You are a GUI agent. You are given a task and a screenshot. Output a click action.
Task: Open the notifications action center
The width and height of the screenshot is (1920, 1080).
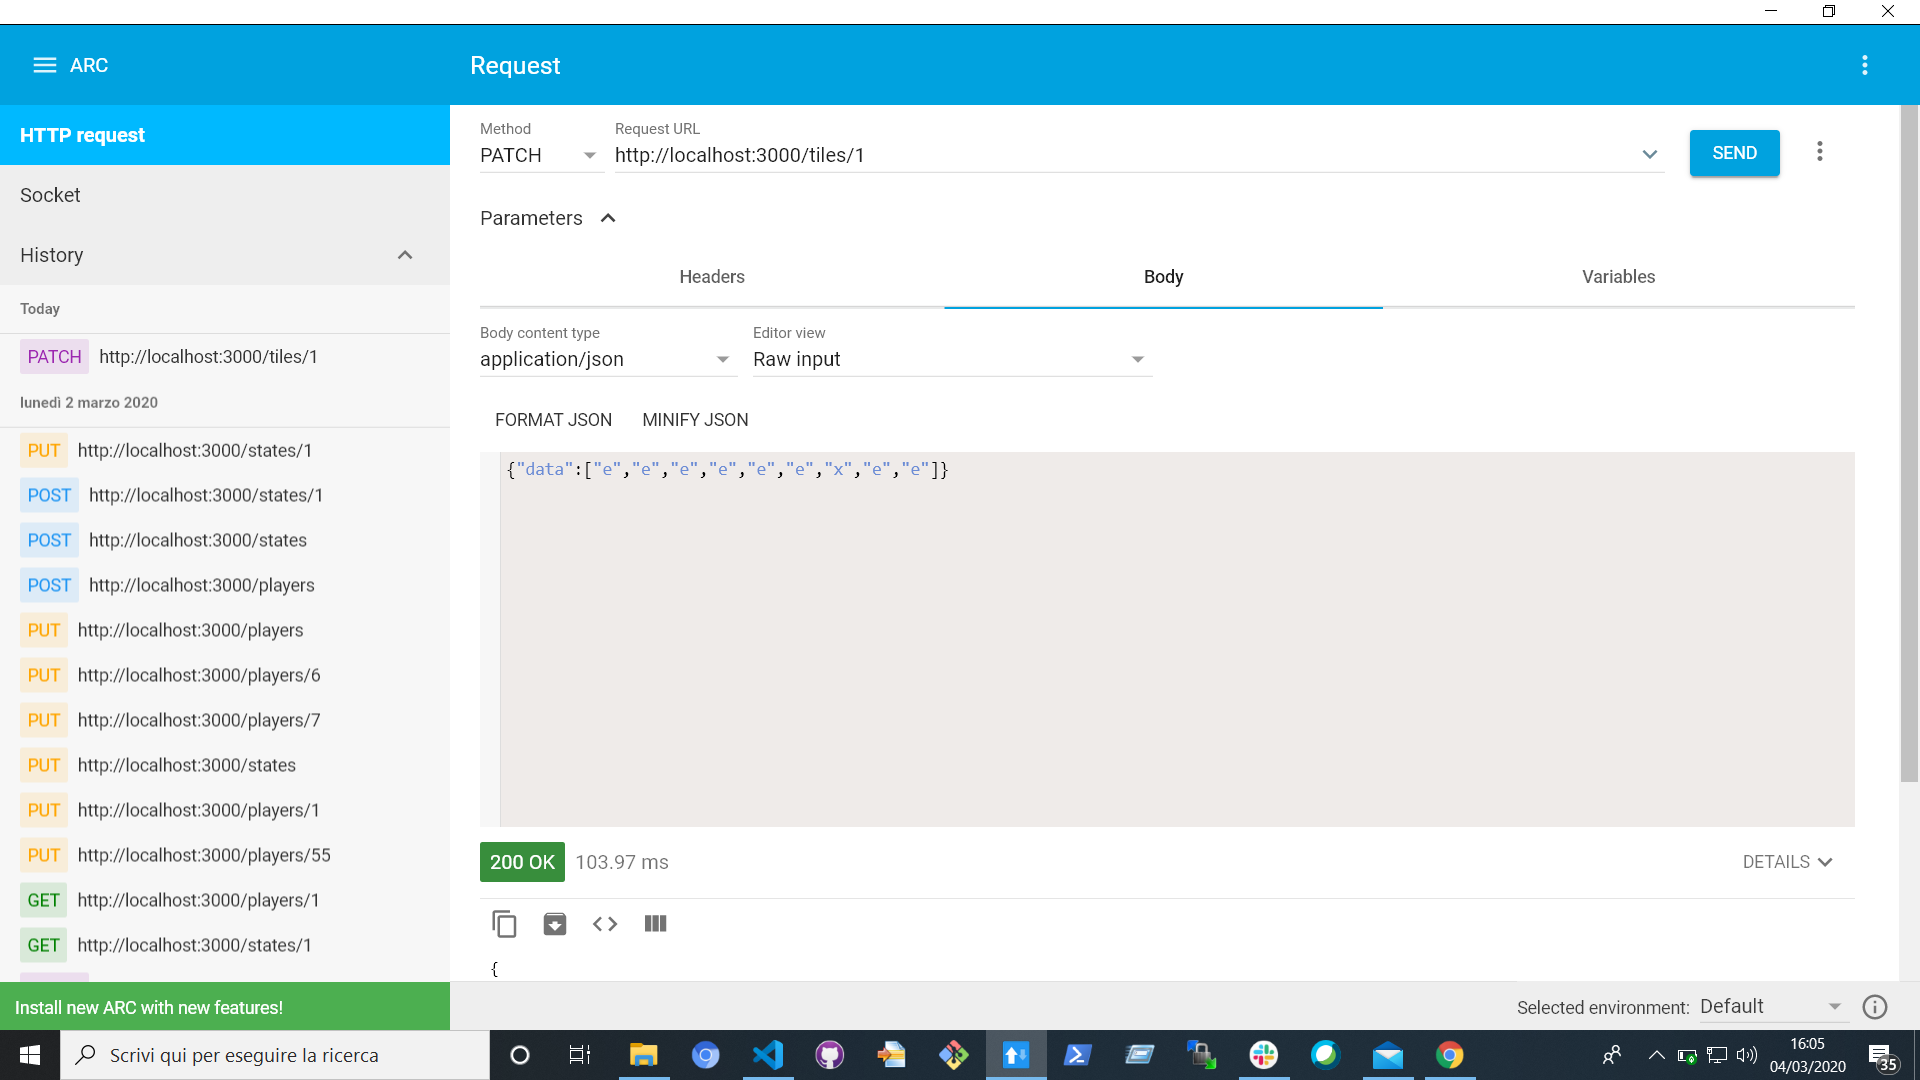point(1882,1055)
